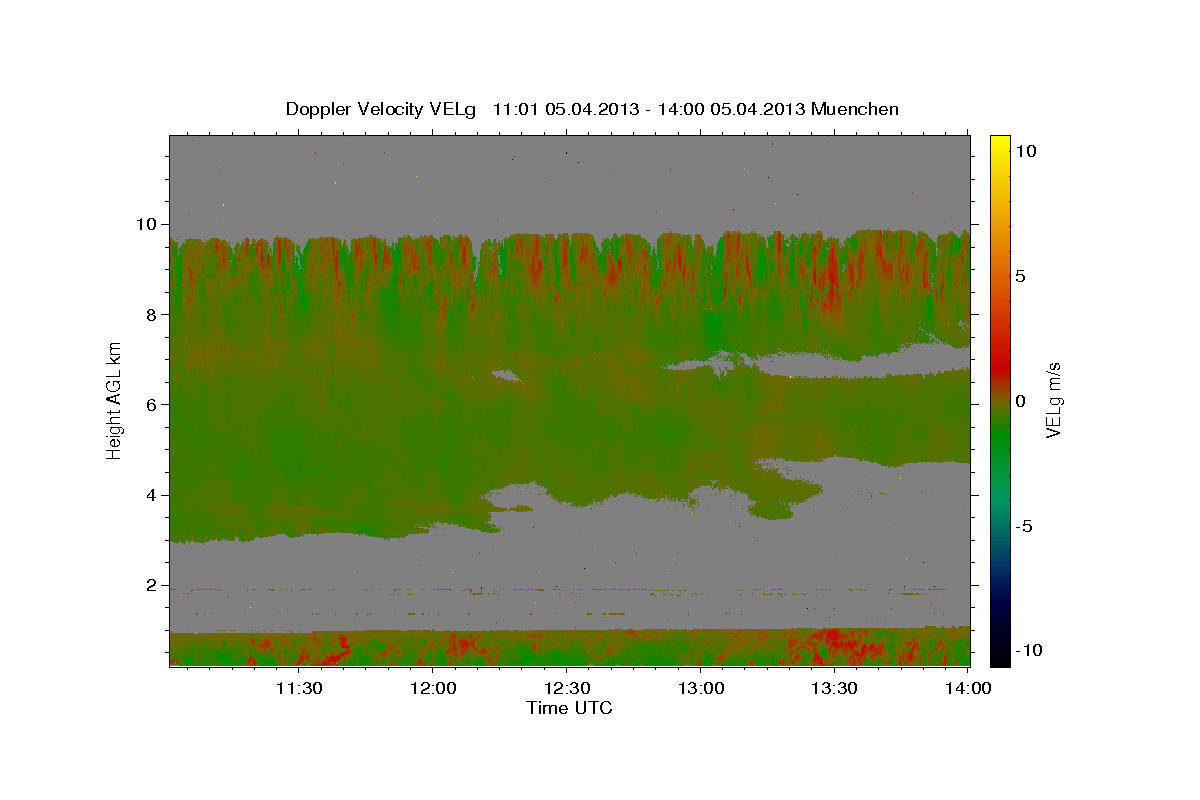Select the 'Muenchen' location text in title
The width and height of the screenshot is (1200, 800).
[855, 109]
